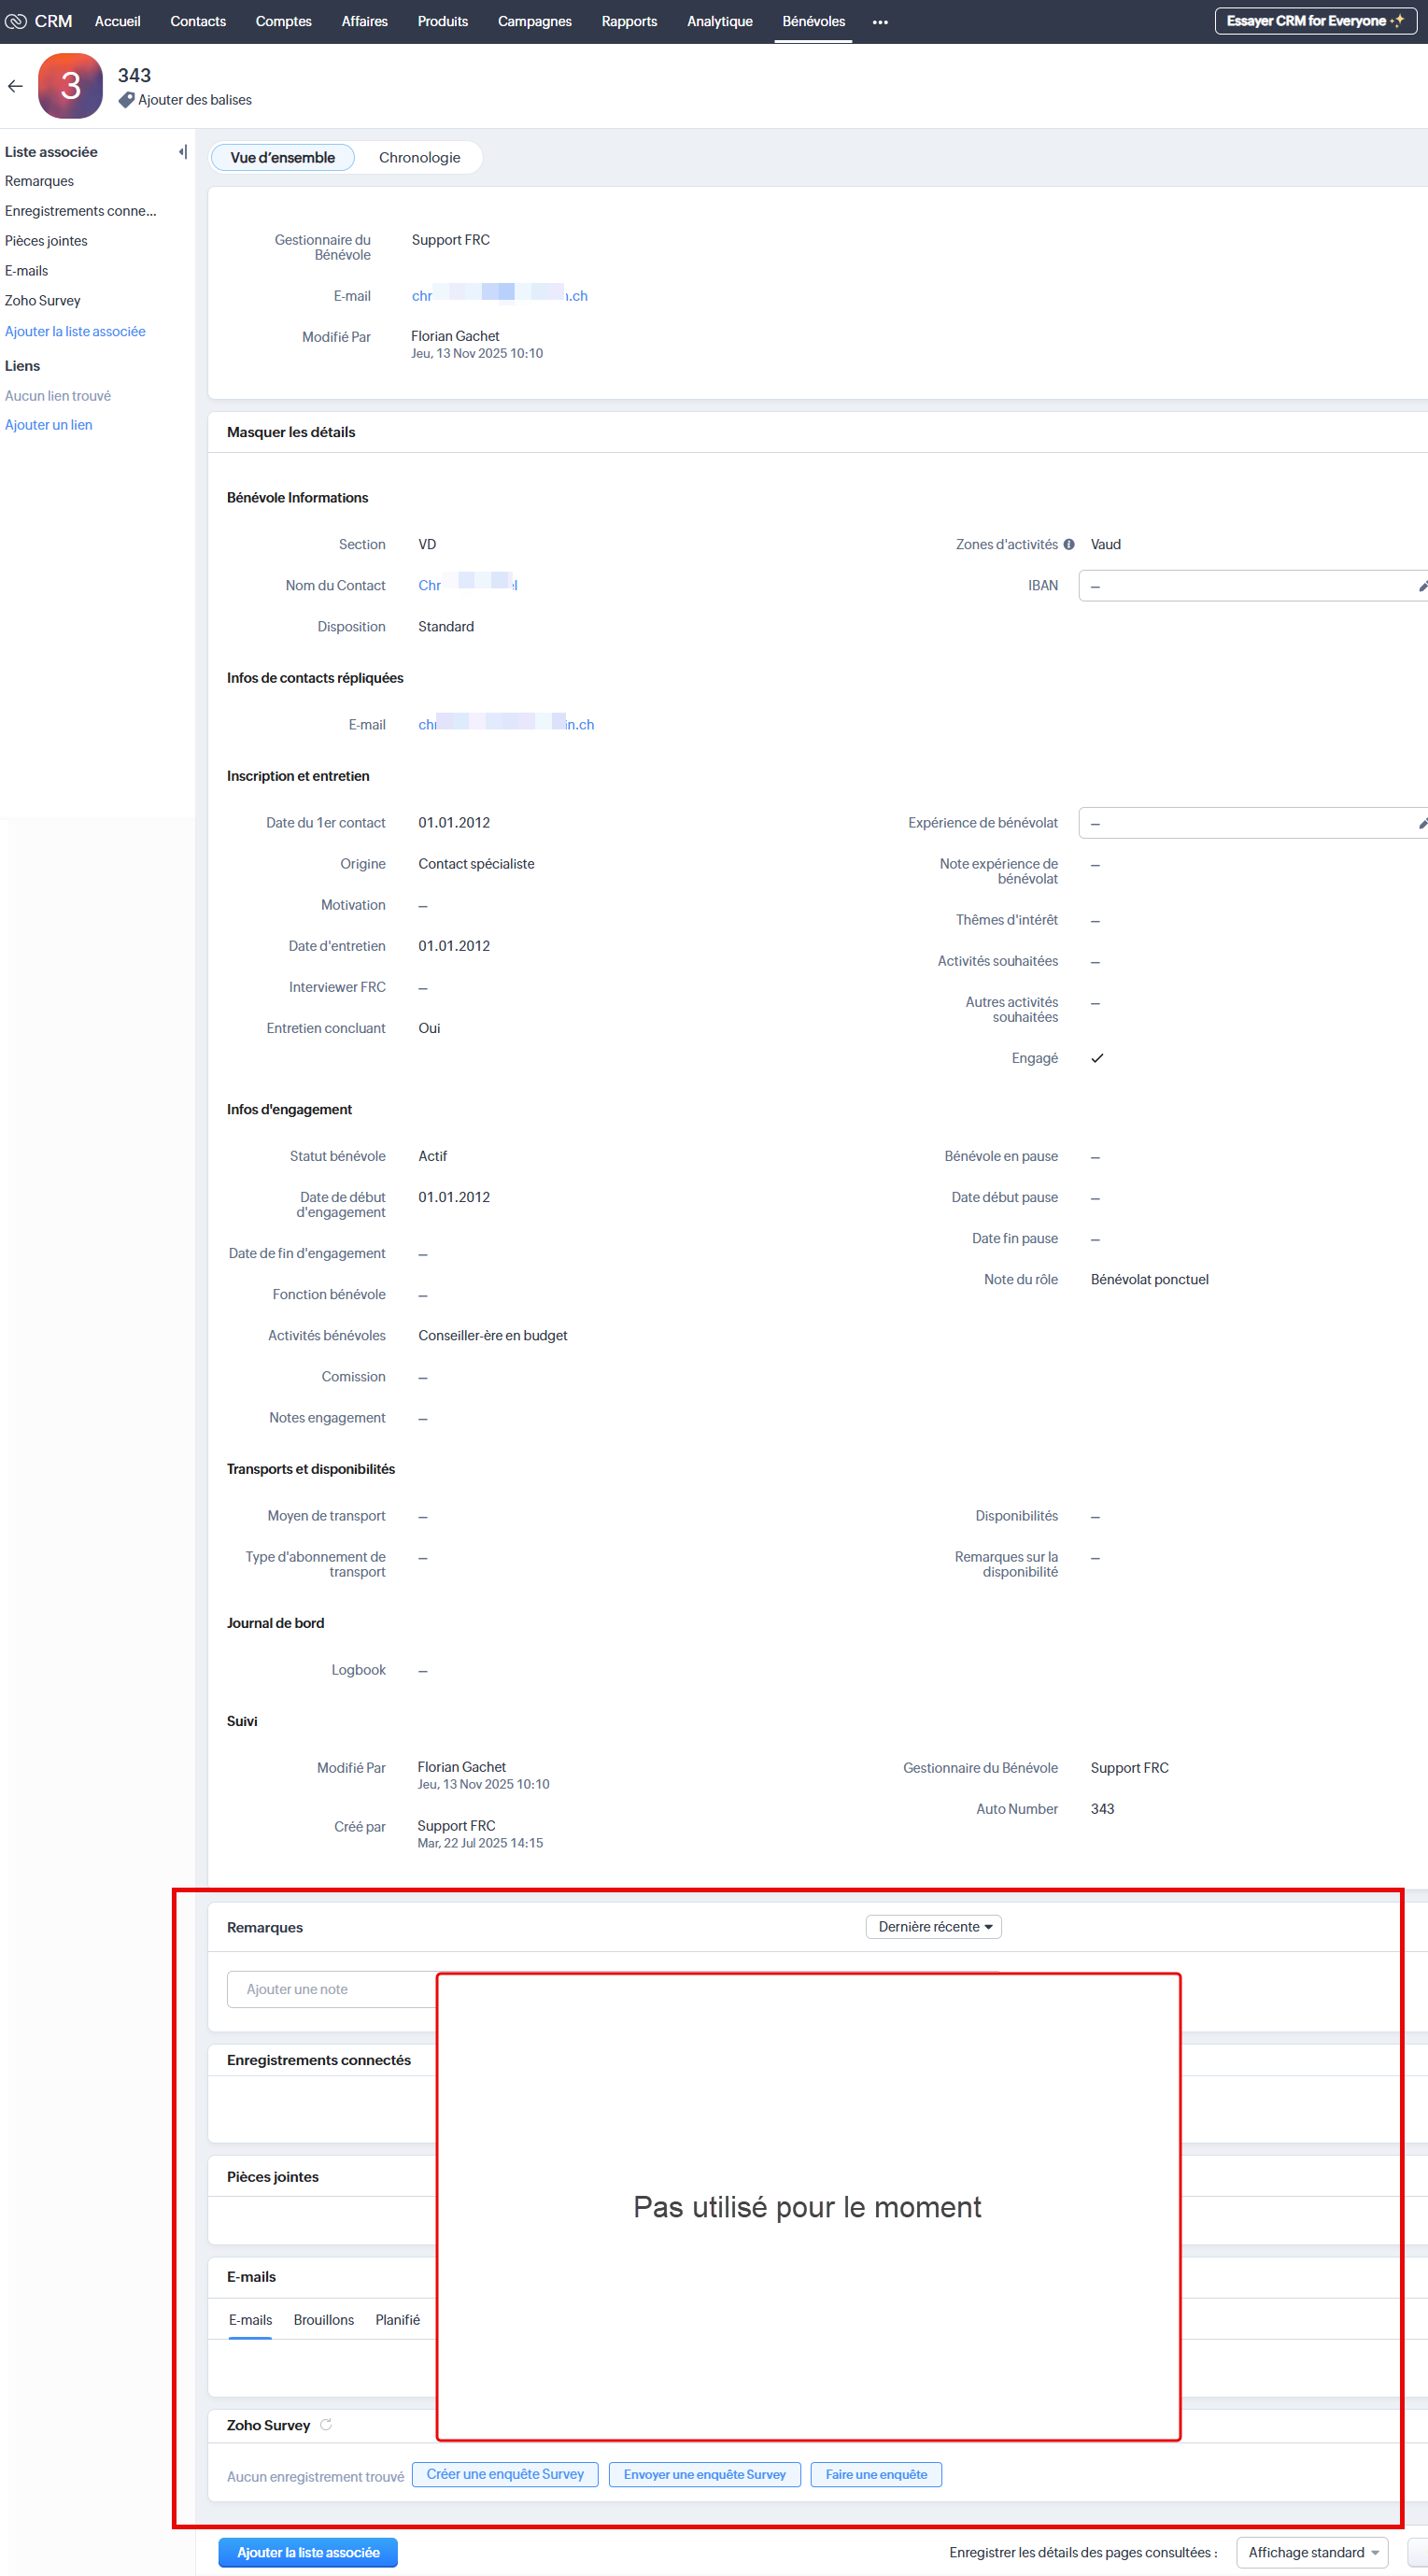Refresh the Zoho Survey section

click(326, 2425)
